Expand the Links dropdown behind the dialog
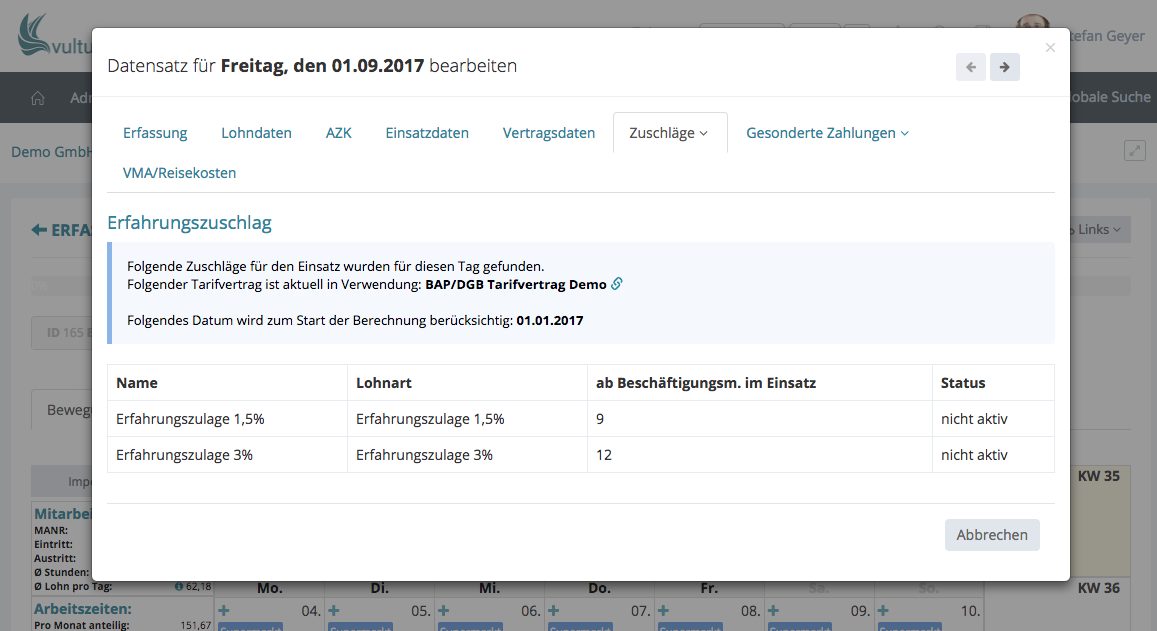 point(1098,230)
